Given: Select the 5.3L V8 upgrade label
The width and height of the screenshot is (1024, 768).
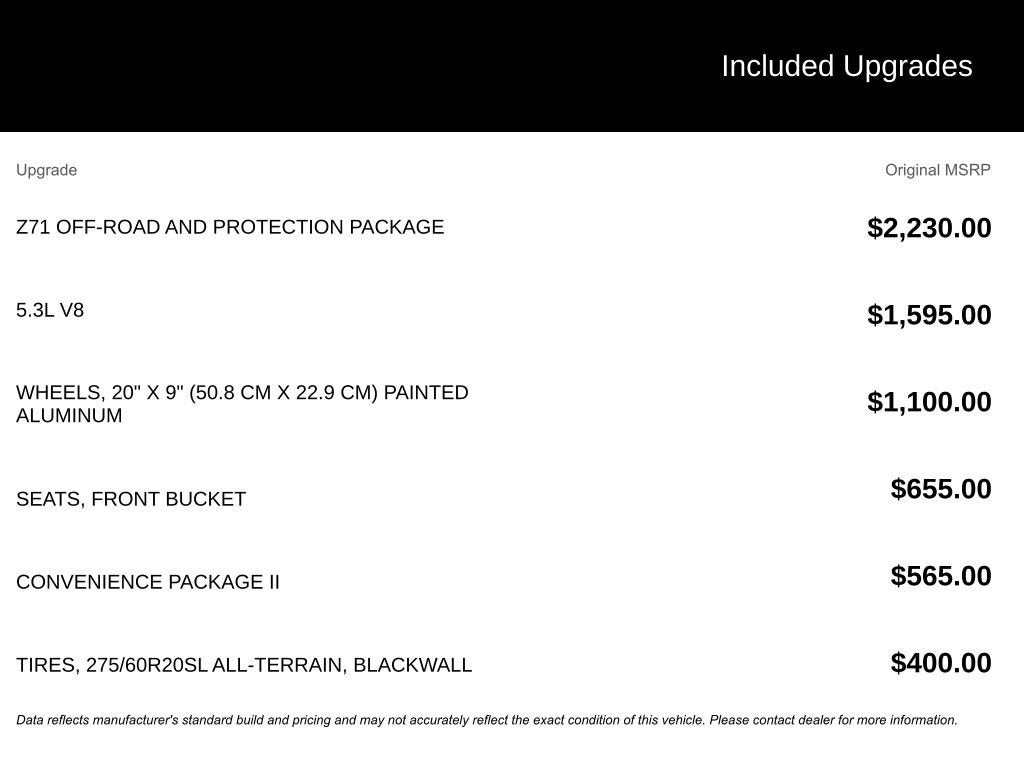Looking at the screenshot, I should [x=50, y=310].
